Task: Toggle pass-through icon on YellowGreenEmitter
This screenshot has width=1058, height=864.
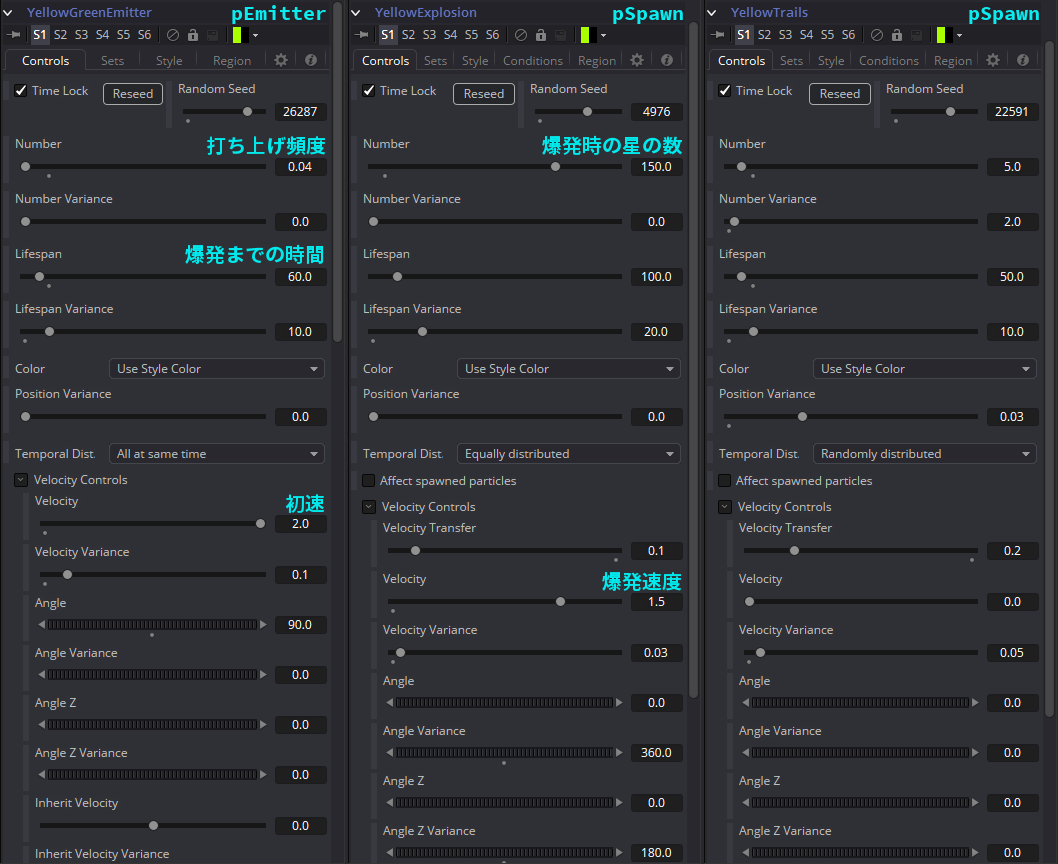Action: (x=173, y=35)
